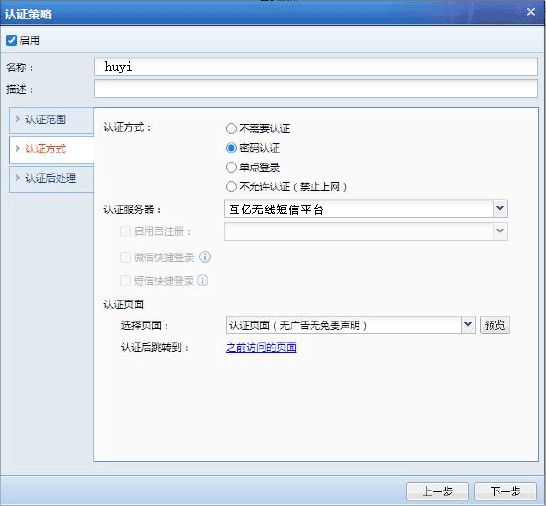Click the info icon beside 微信快捷登录
Image resolution: width=546 pixels, height=506 pixels.
point(205,257)
